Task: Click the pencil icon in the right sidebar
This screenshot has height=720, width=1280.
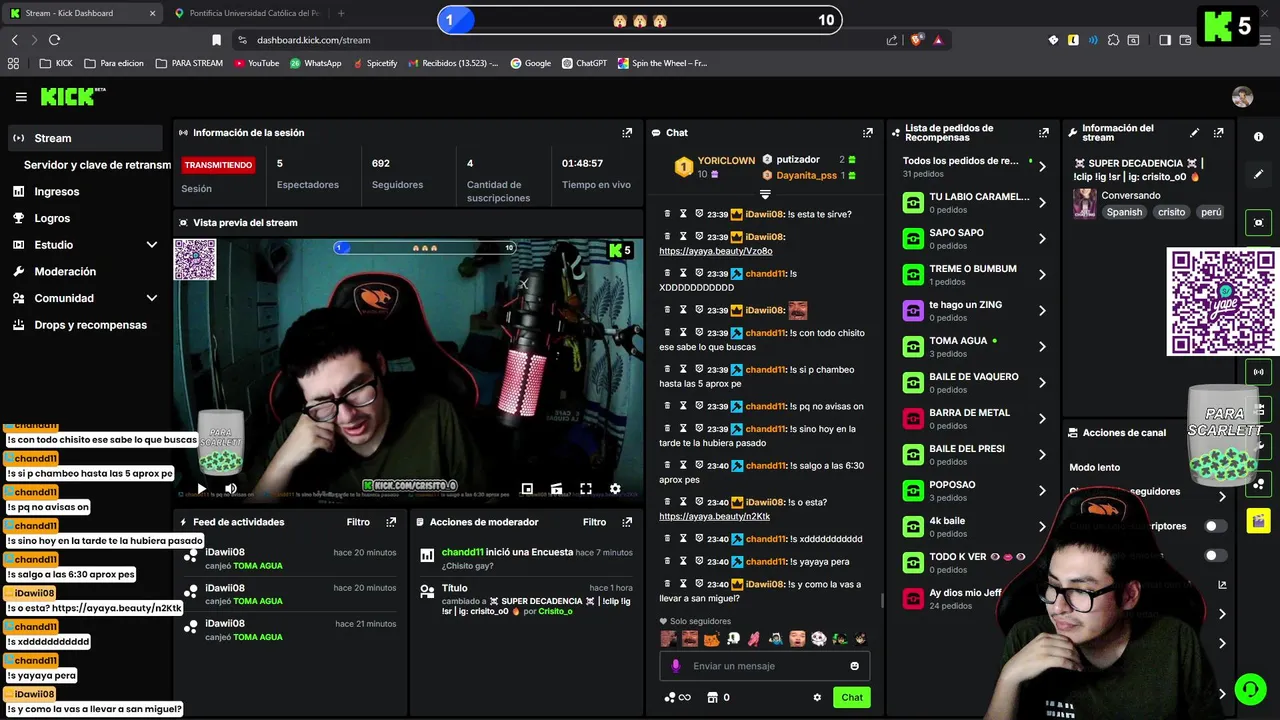Action: point(1258,174)
